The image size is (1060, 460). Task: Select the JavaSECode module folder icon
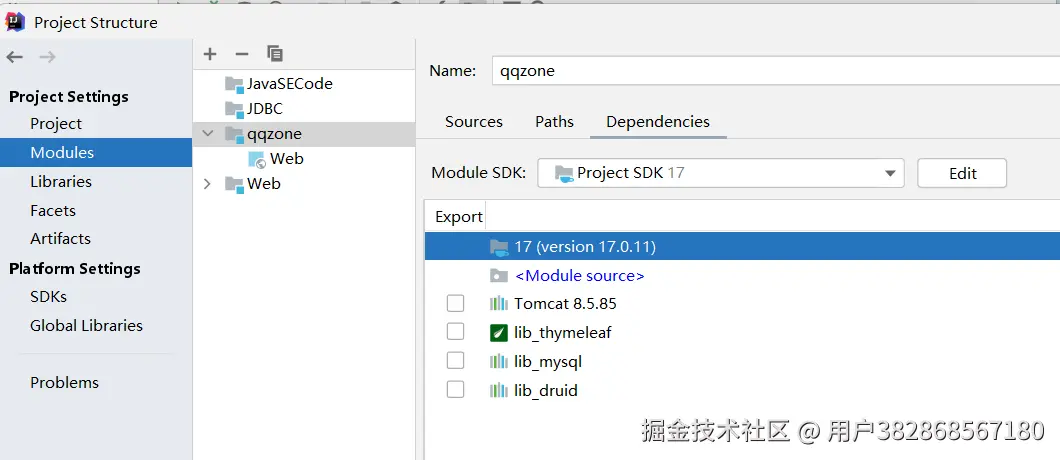(234, 84)
